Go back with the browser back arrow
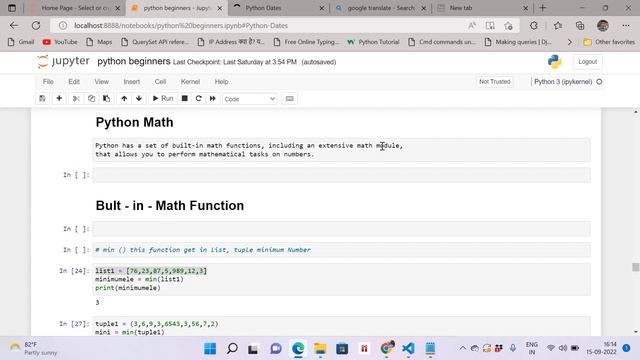The width and height of the screenshot is (640, 360). click(x=14, y=25)
